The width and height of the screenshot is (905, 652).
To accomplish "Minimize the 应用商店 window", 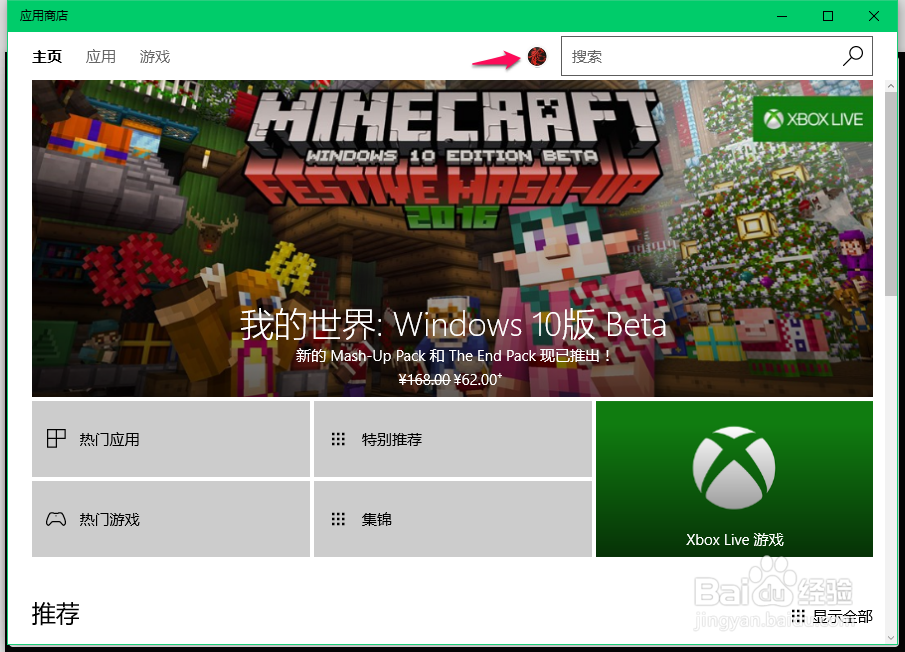I will (x=782, y=16).
